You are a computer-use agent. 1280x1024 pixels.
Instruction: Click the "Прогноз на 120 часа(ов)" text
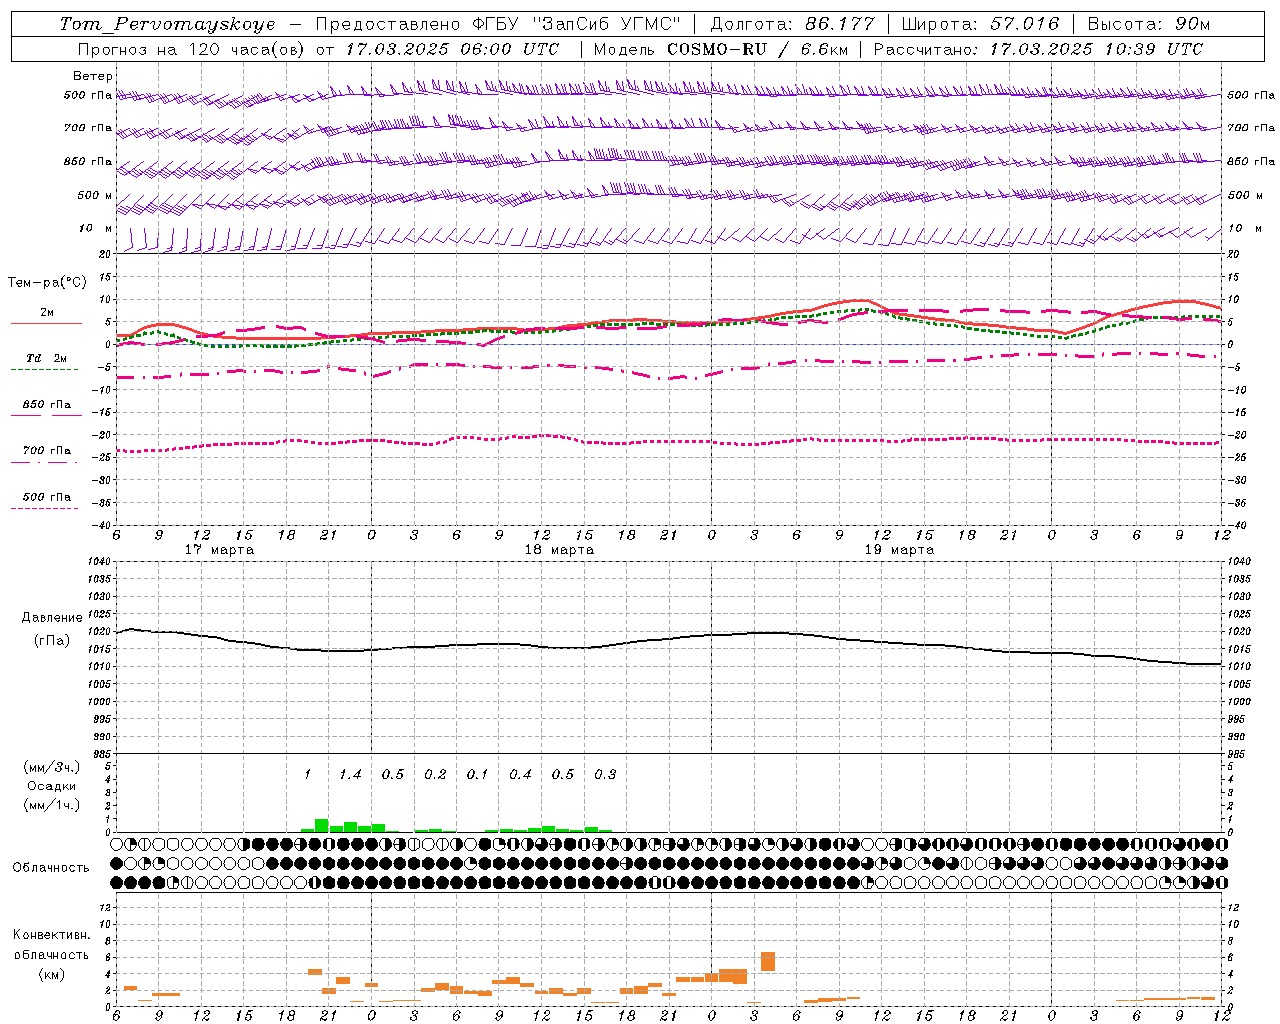click(192, 49)
